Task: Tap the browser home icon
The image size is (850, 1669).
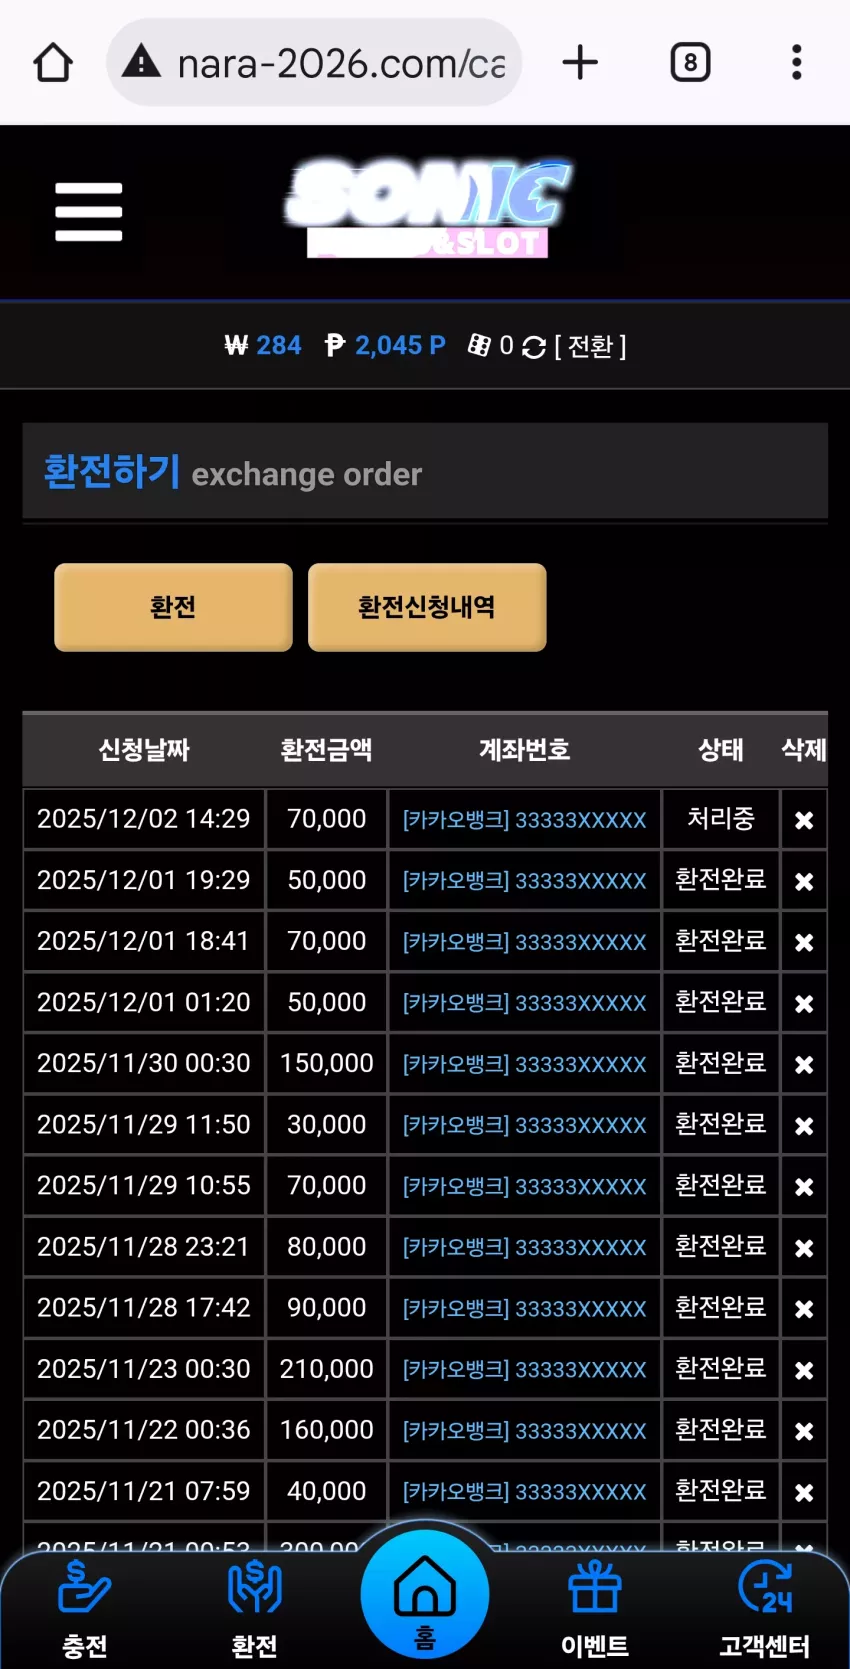Action: [53, 62]
